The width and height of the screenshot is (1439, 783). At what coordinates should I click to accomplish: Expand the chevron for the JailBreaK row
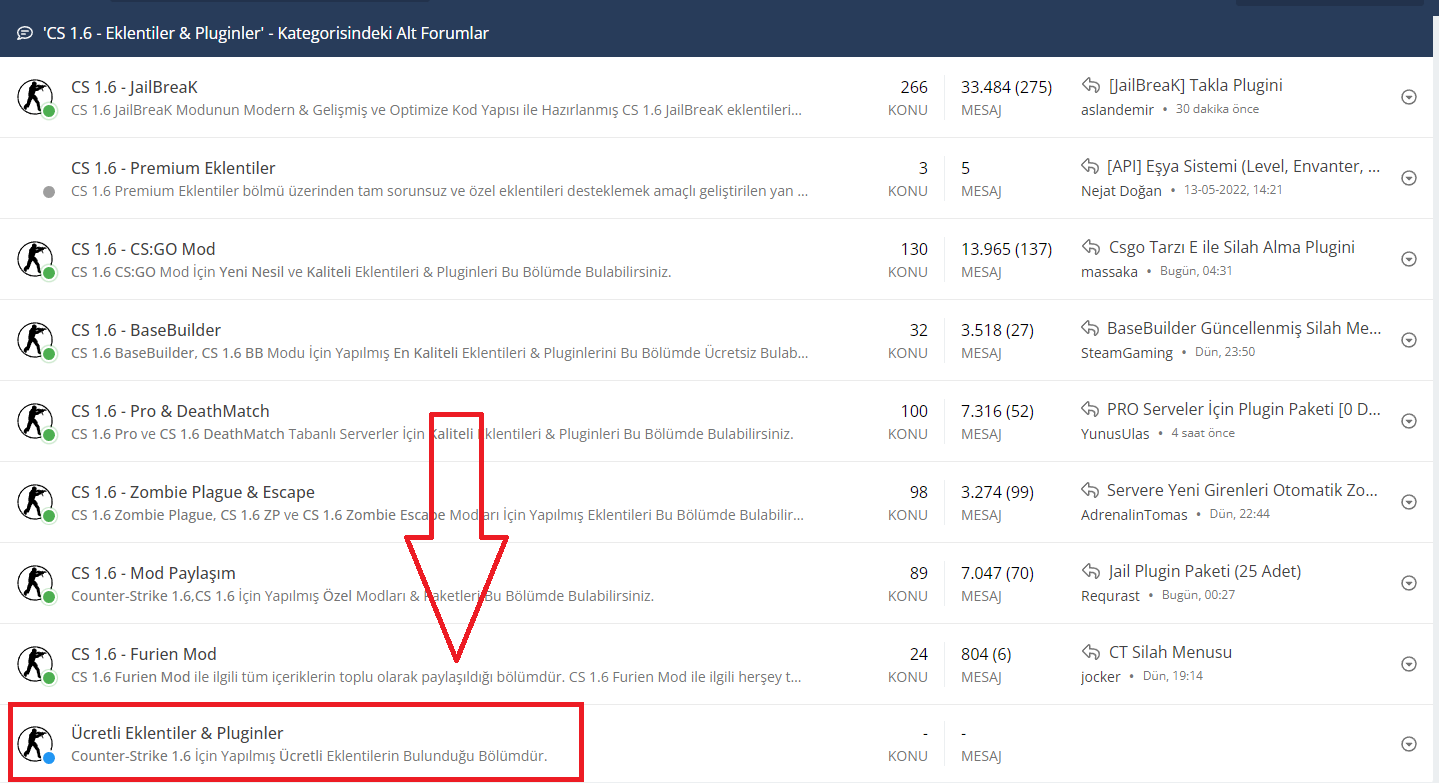(x=1409, y=97)
